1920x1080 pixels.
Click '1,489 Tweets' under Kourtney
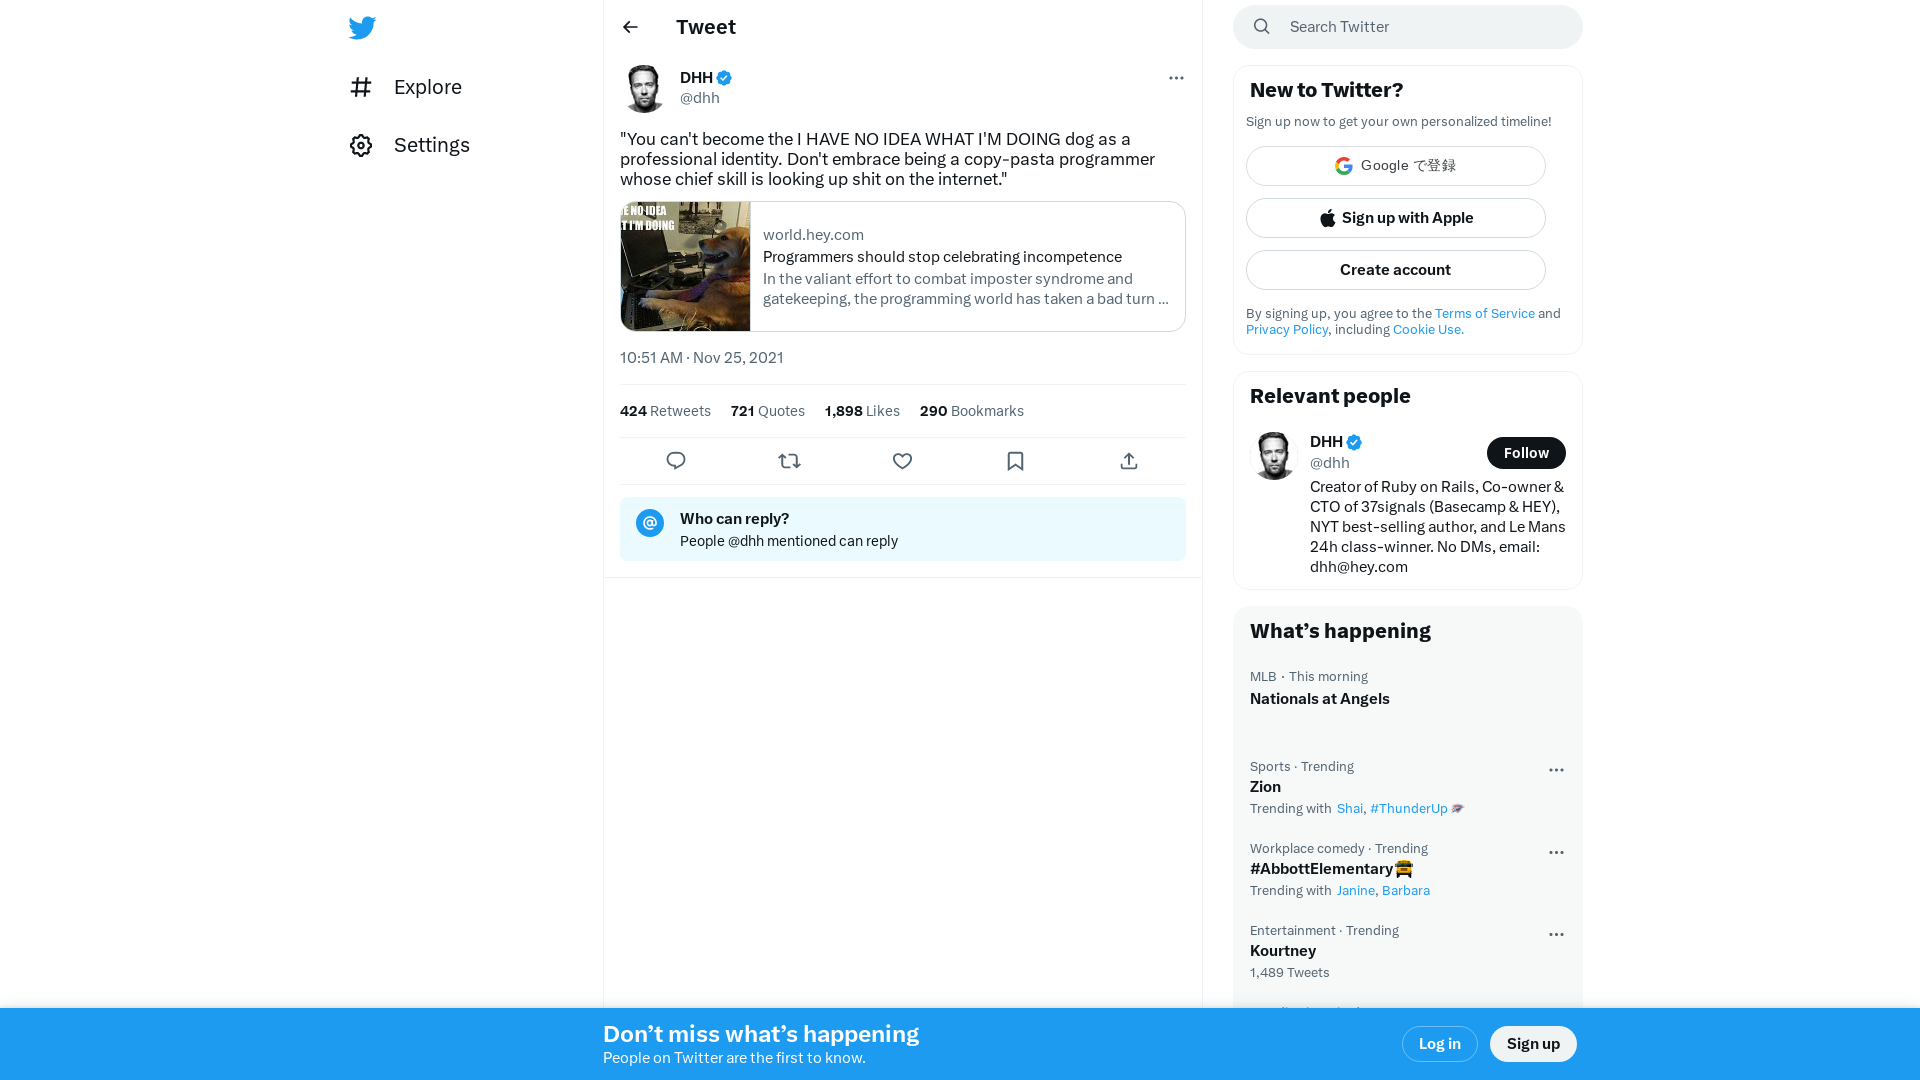(1290, 973)
